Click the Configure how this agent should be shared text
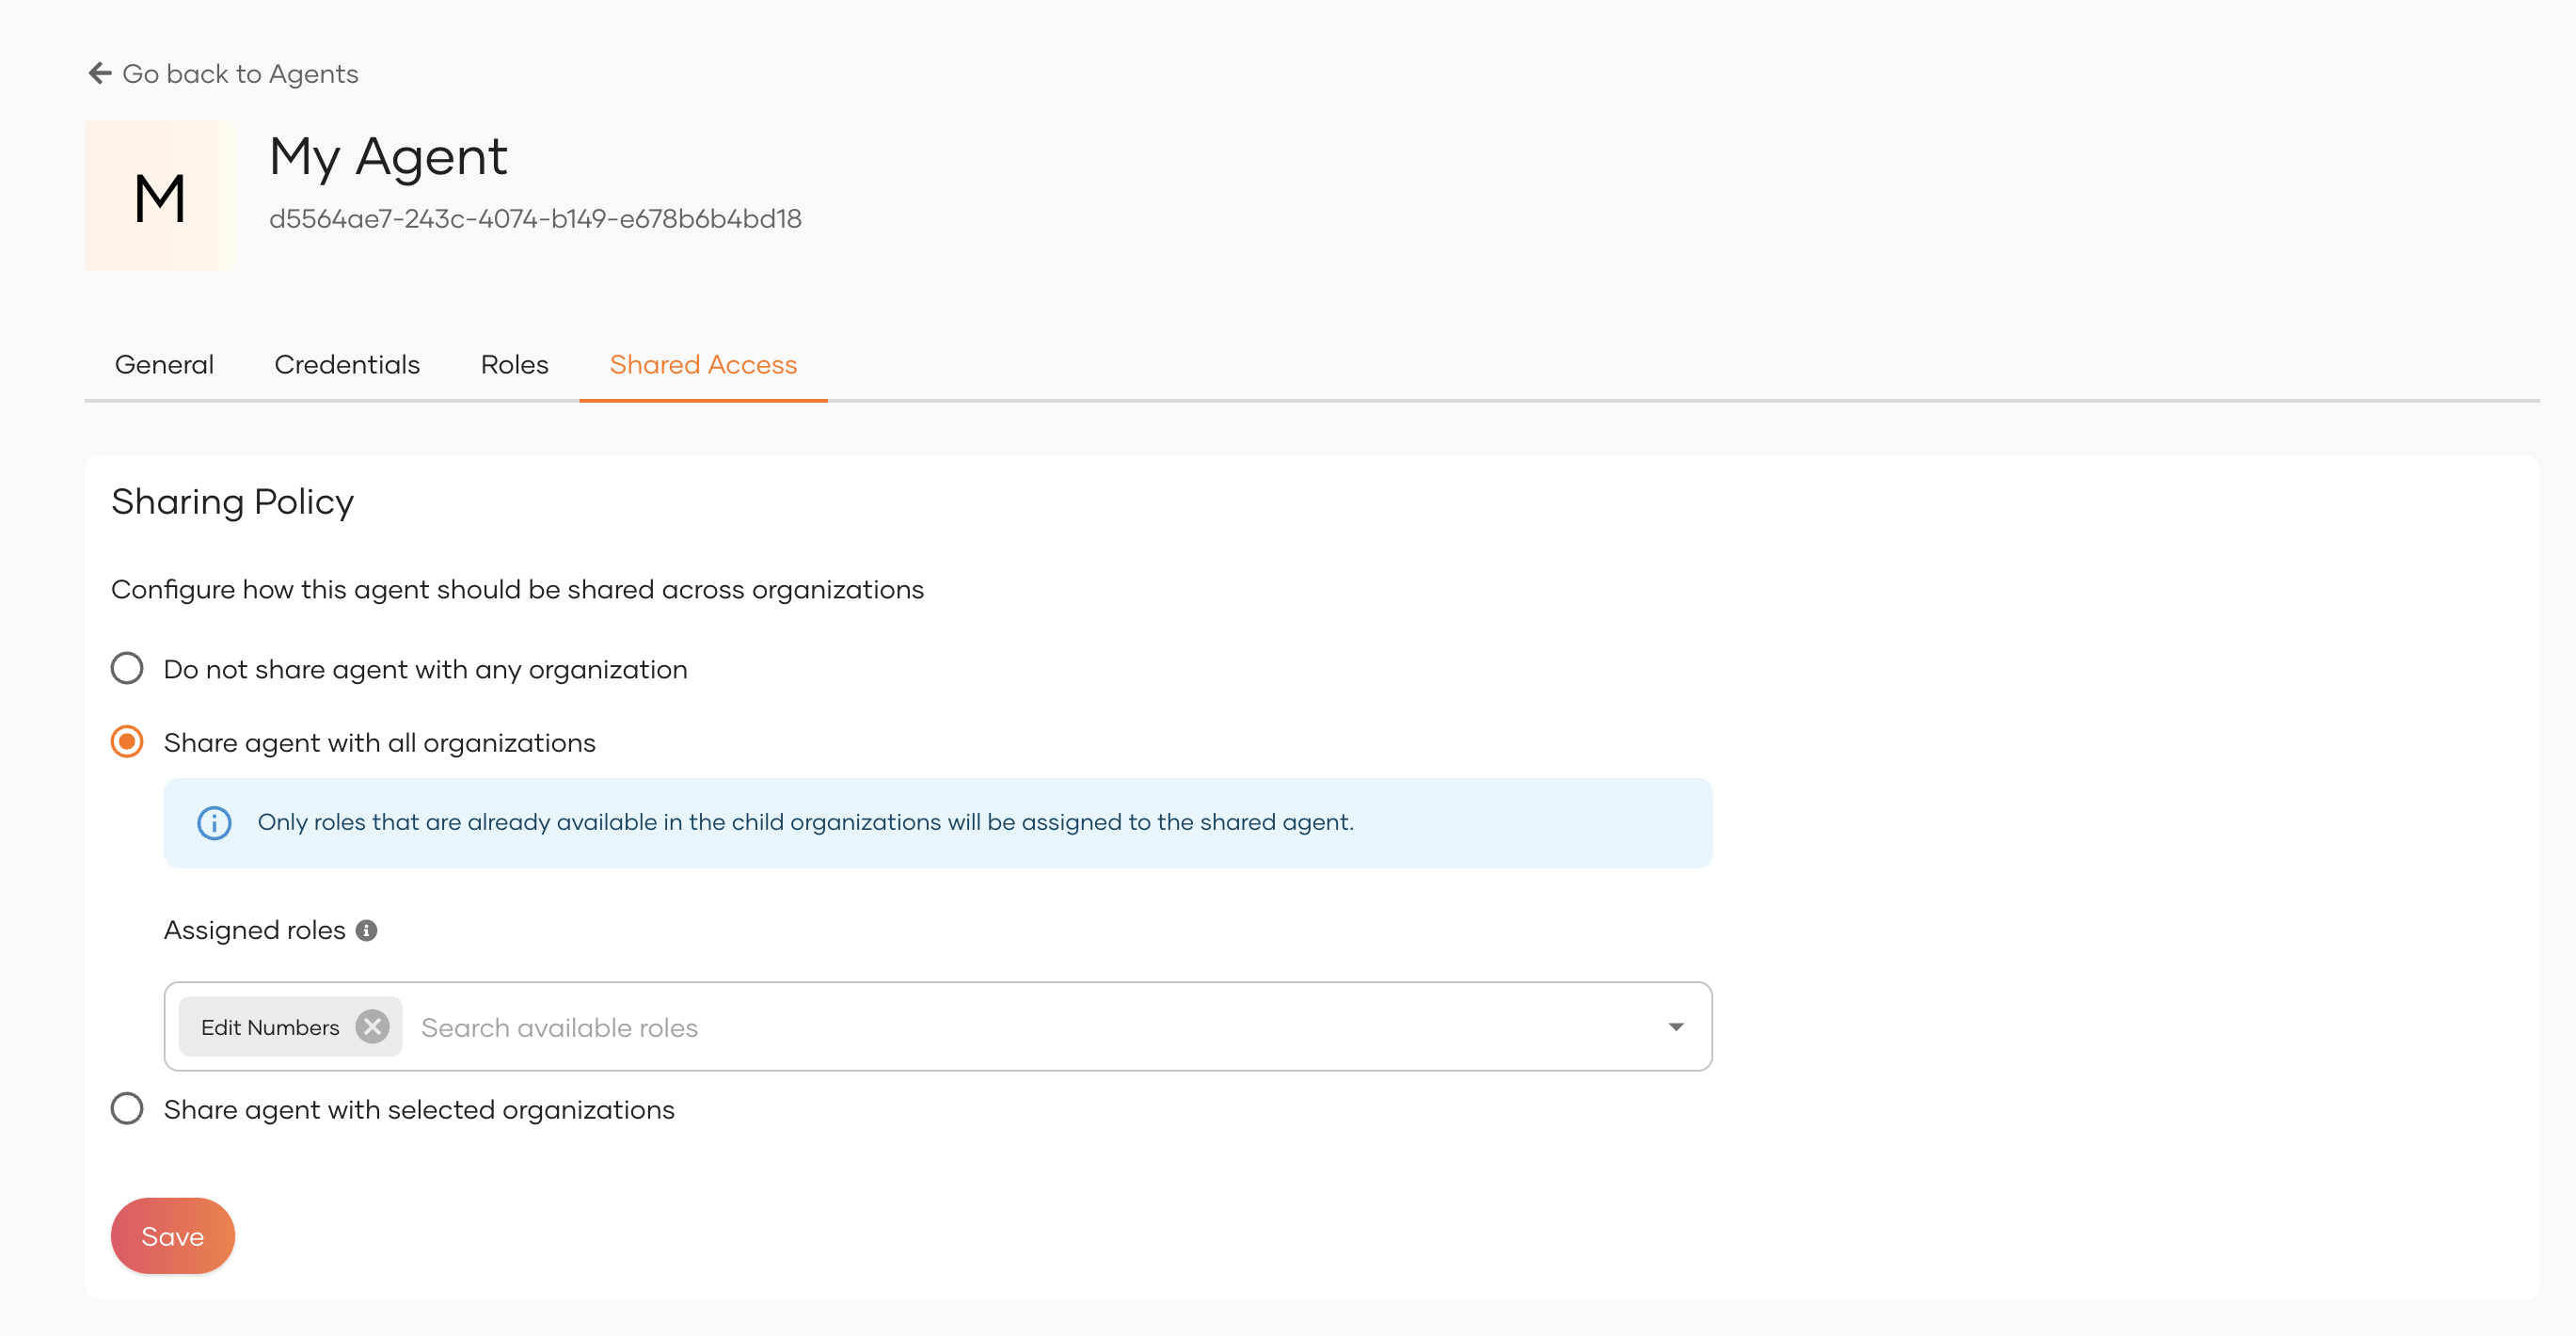Viewport: 2576px width, 1336px height. point(517,589)
